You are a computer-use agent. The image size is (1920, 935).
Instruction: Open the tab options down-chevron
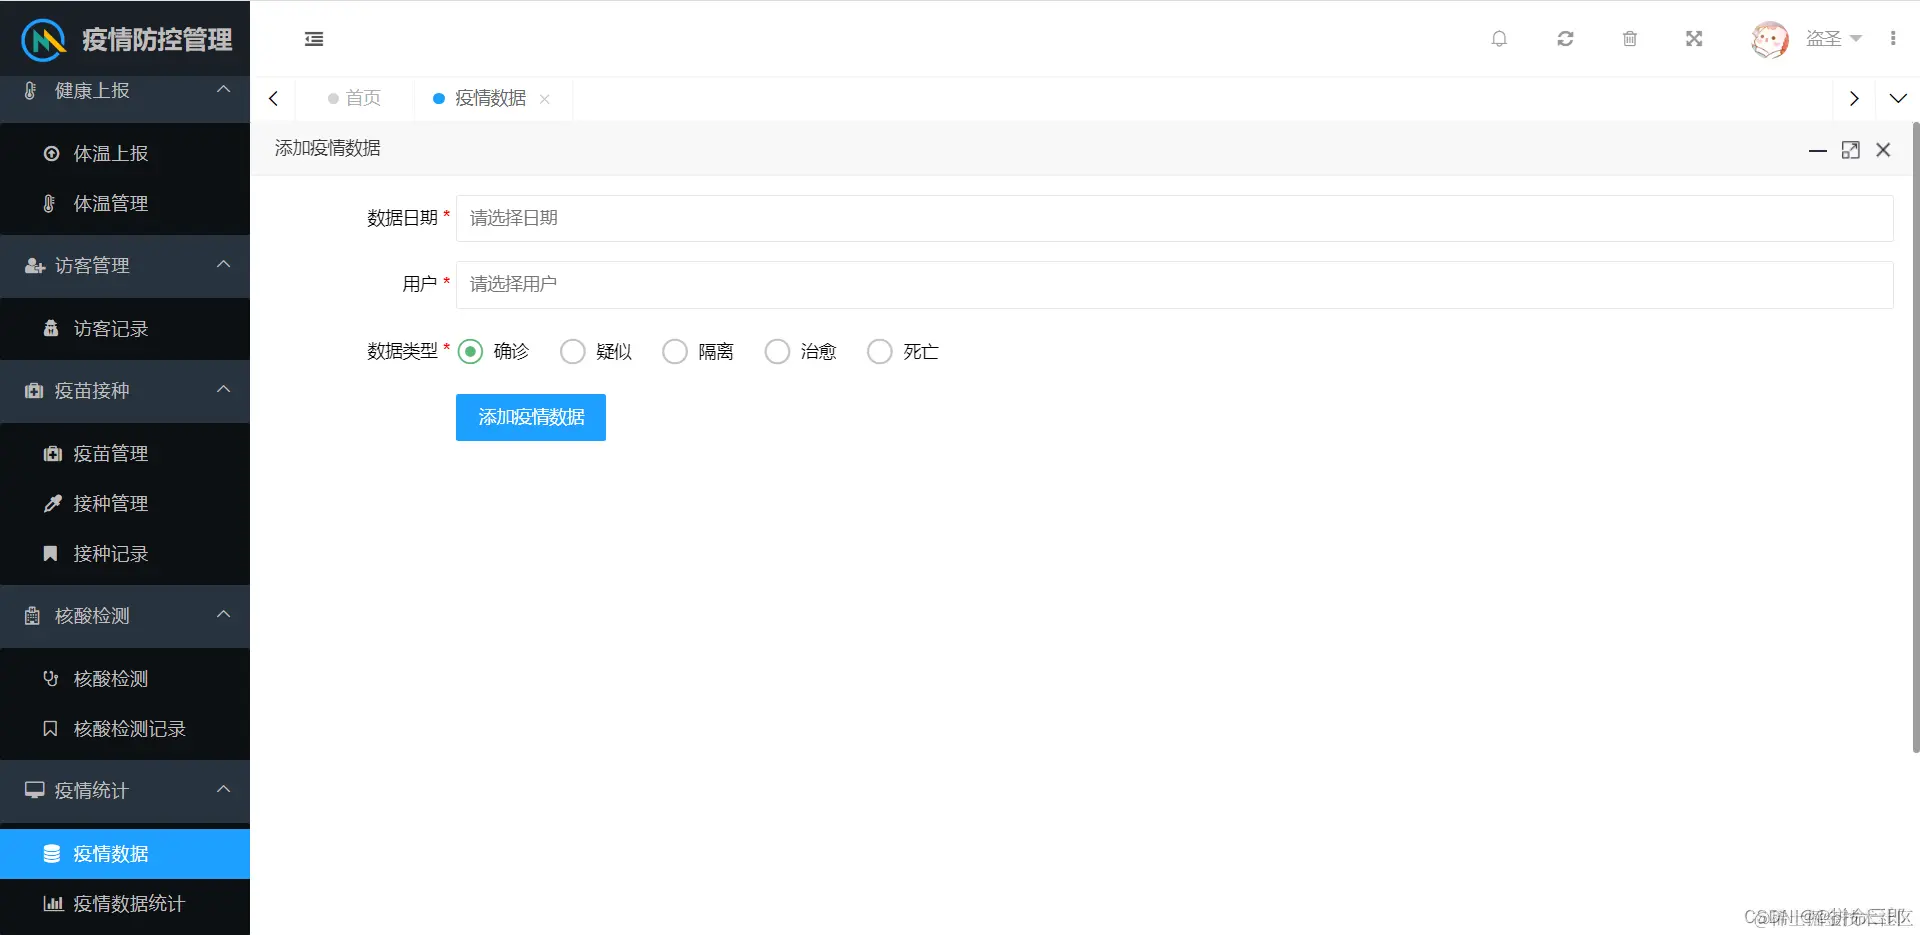pos(1898,99)
